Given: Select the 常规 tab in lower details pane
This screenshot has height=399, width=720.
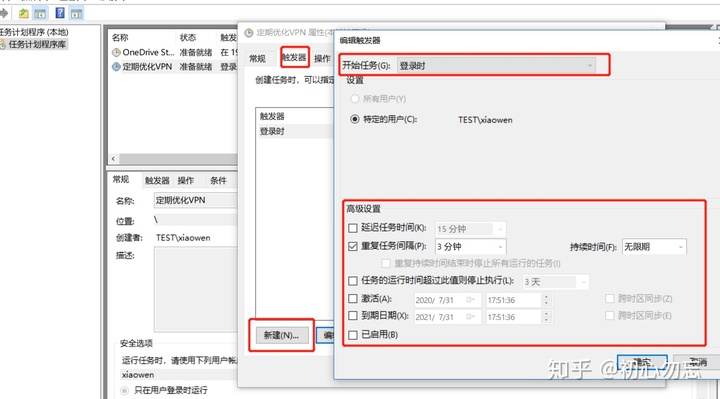Looking at the screenshot, I should pyautogui.click(x=121, y=180).
